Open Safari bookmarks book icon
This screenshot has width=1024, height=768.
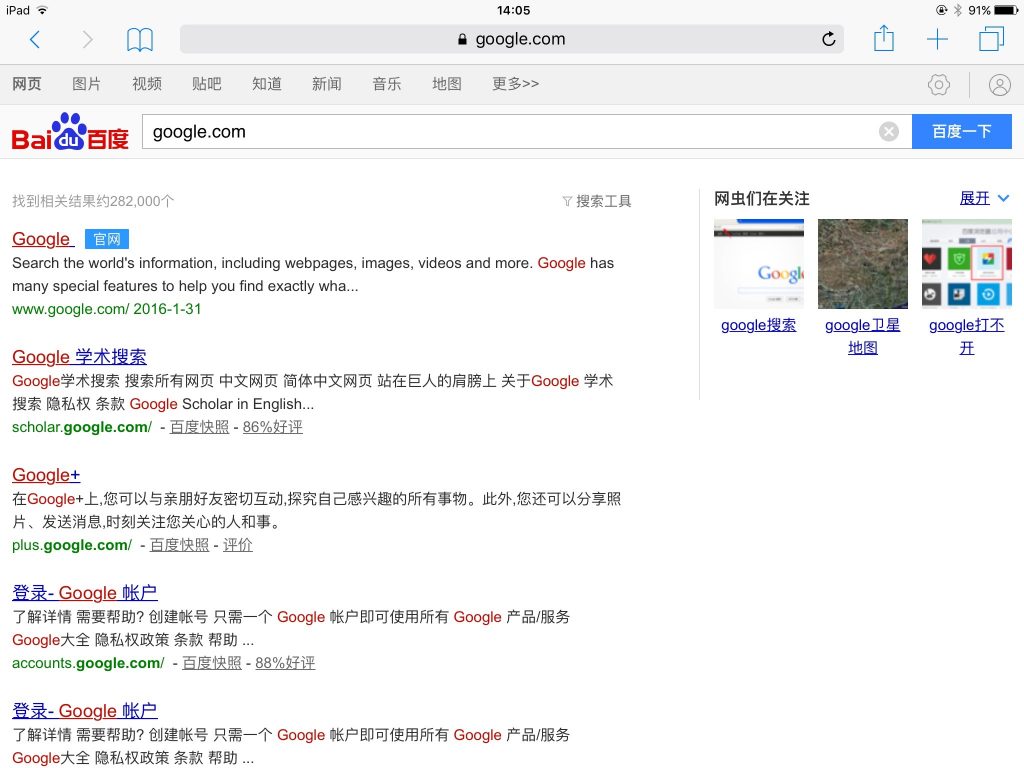coord(140,40)
